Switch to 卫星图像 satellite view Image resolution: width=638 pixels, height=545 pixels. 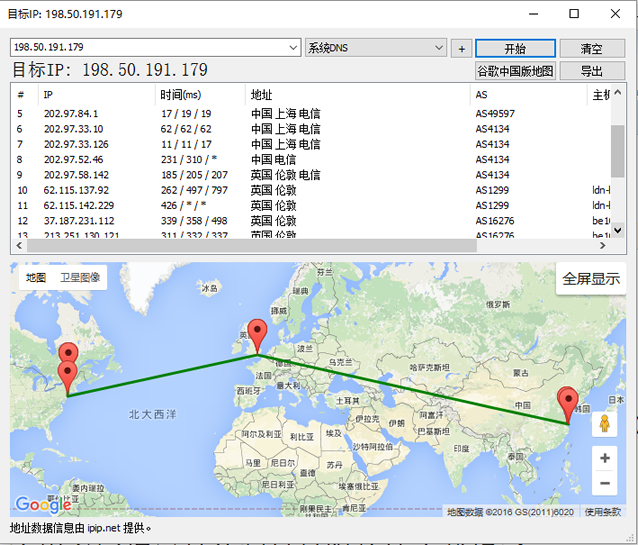(x=79, y=277)
